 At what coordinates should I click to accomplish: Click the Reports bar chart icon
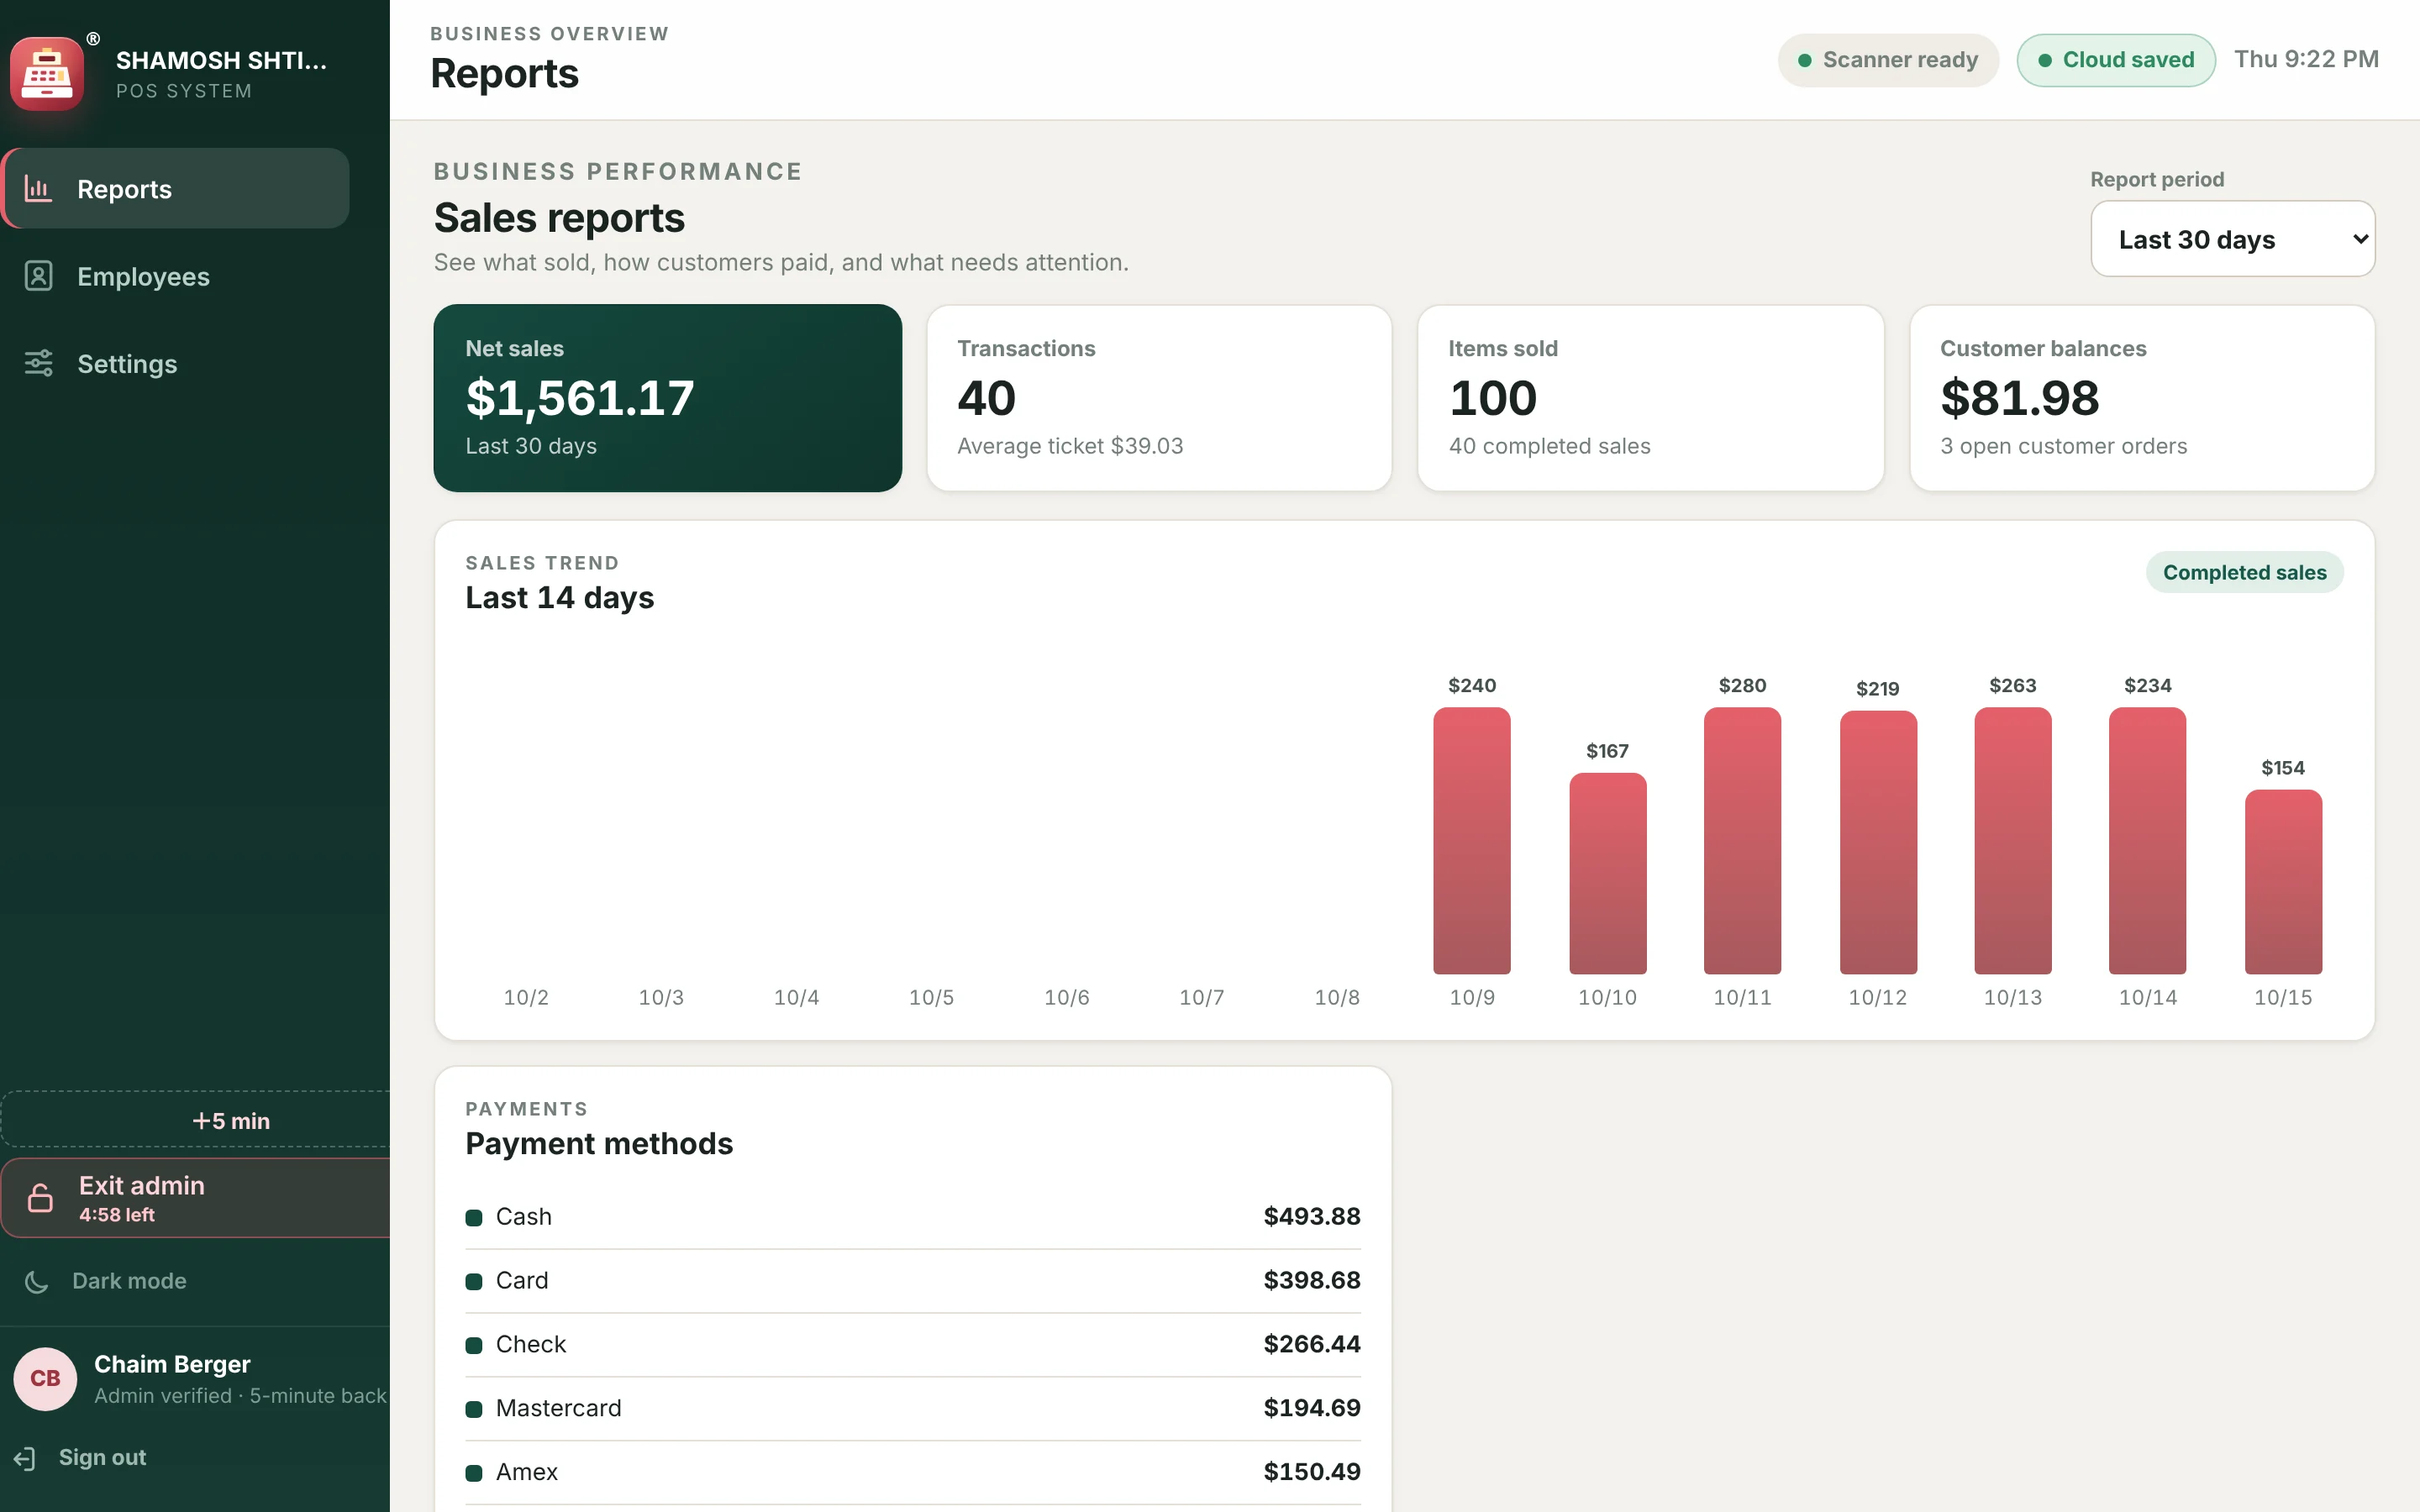tap(38, 189)
